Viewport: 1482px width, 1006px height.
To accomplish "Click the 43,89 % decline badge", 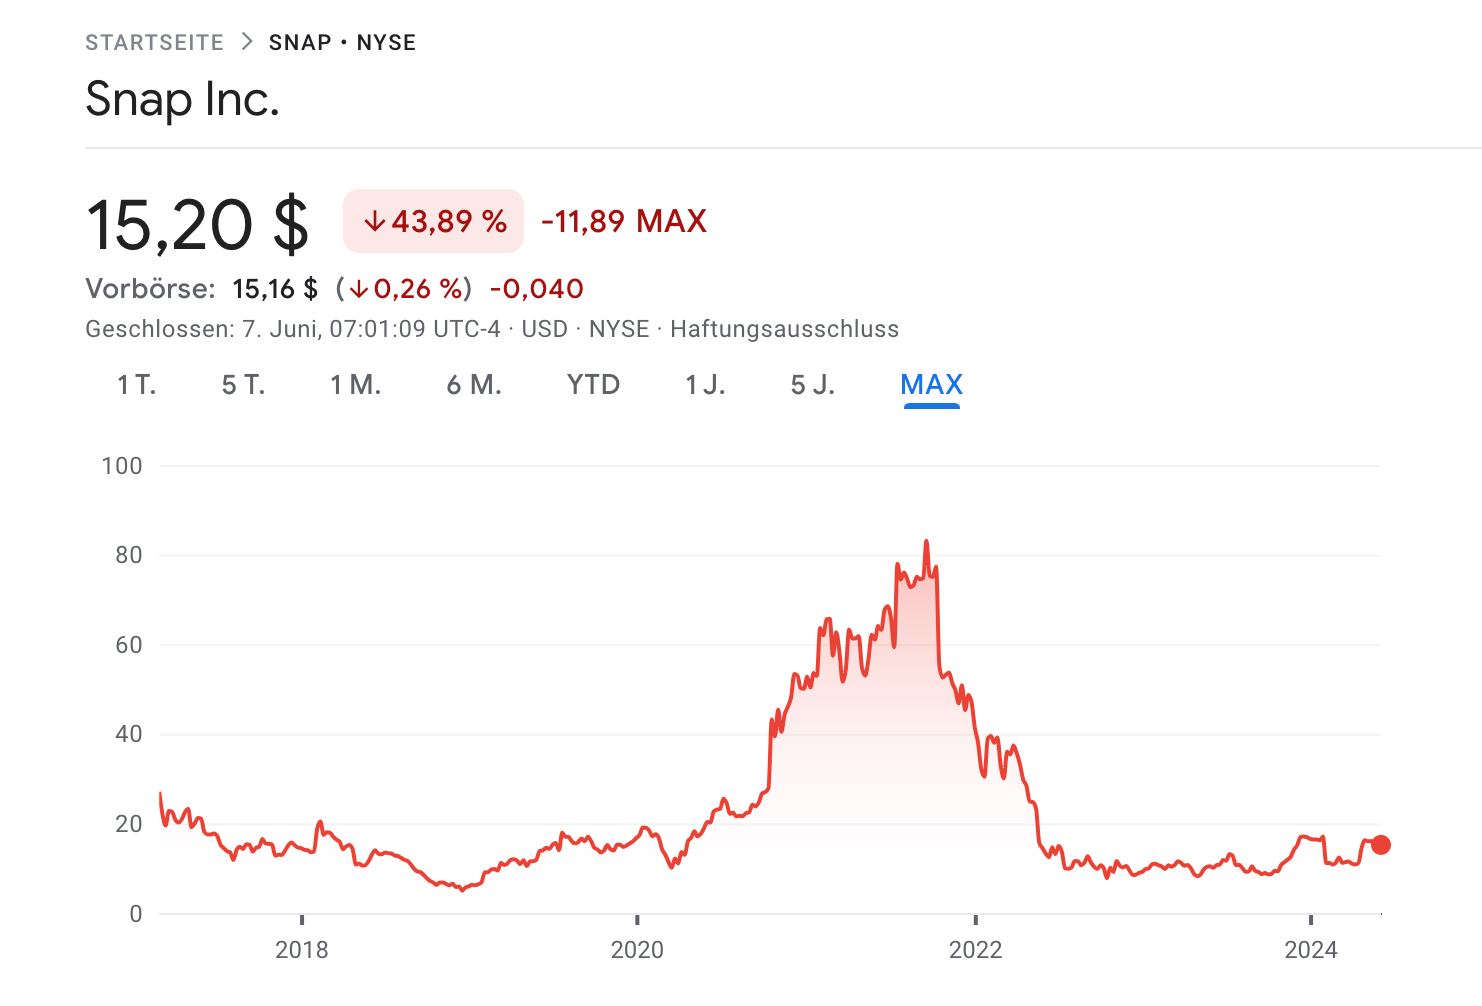I will 433,221.
